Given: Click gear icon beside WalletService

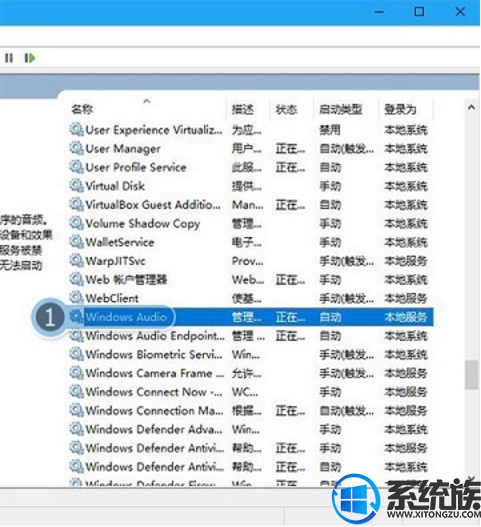Looking at the screenshot, I should click(76, 242).
